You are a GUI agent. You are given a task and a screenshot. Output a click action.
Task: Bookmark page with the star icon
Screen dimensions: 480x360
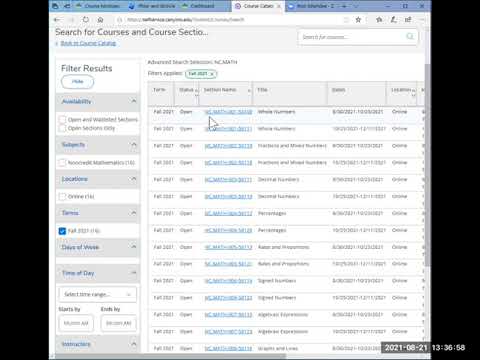[x=358, y=20]
